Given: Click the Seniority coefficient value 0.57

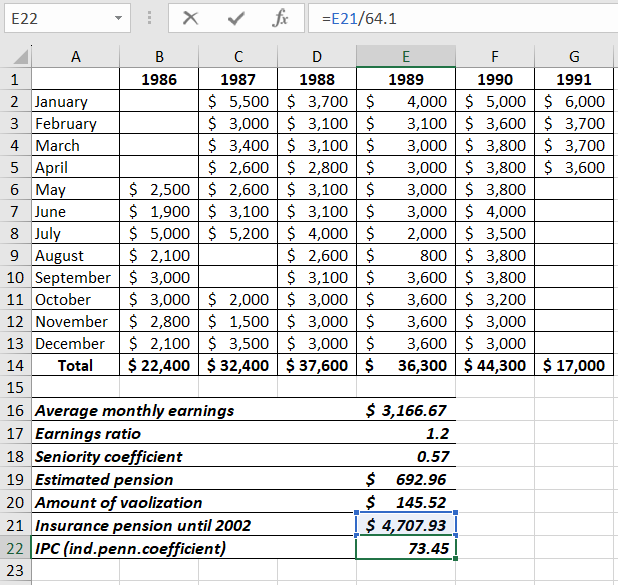Looking at the screenshot, I should click(406, 456).
